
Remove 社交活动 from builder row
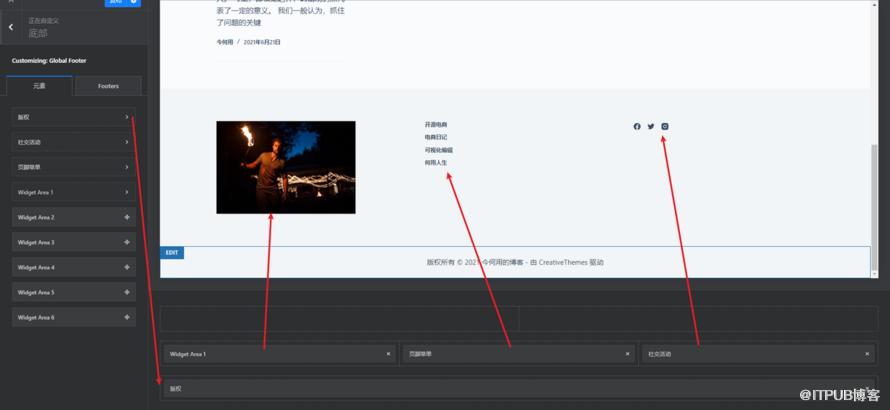(x=867, y=354)
